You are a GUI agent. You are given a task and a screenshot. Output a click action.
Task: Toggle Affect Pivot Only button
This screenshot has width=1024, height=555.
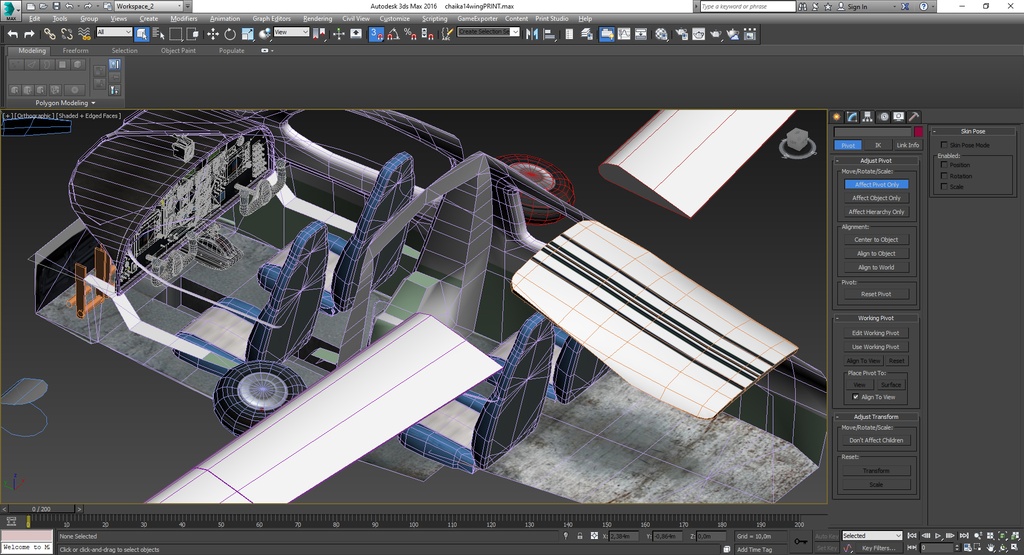[x=876, y=184]
